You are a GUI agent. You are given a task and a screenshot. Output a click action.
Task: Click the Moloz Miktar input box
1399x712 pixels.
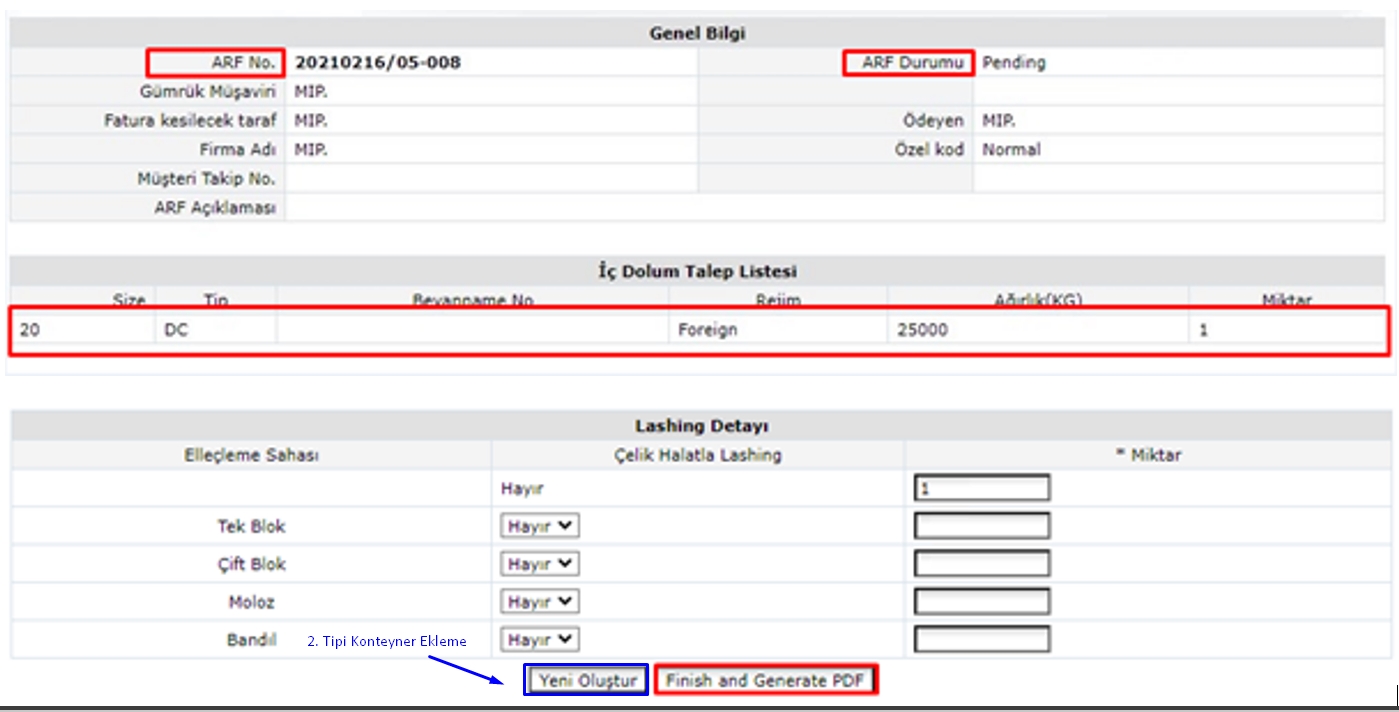coord(981,602)
